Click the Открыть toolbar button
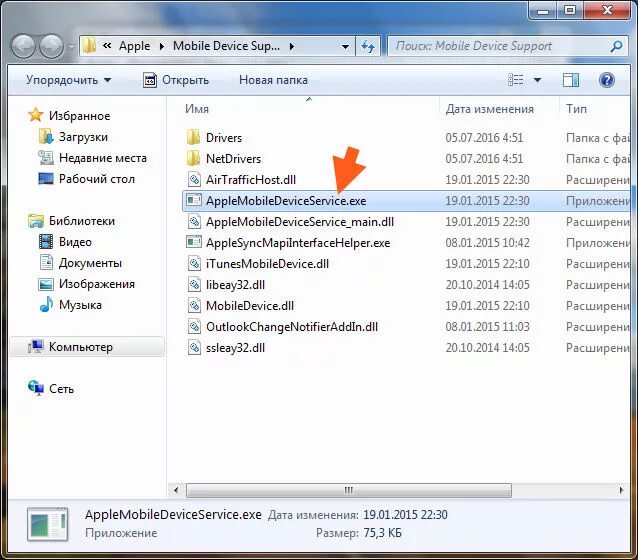 [176, 80]
